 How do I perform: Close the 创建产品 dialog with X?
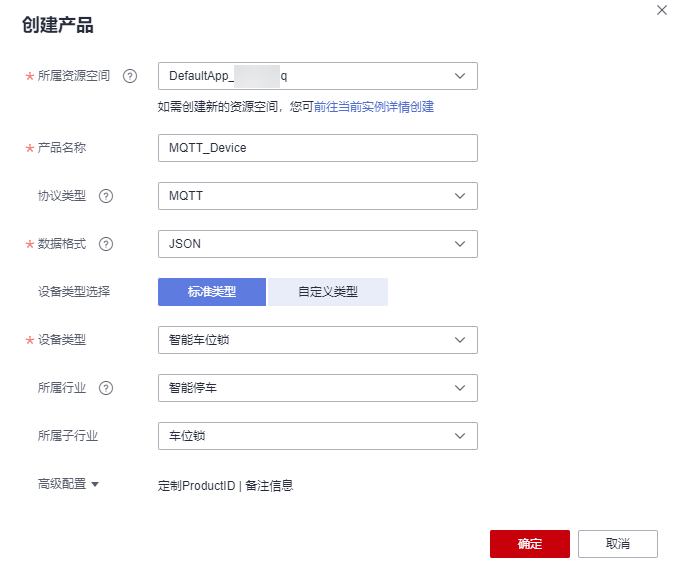tap(661, 10)
